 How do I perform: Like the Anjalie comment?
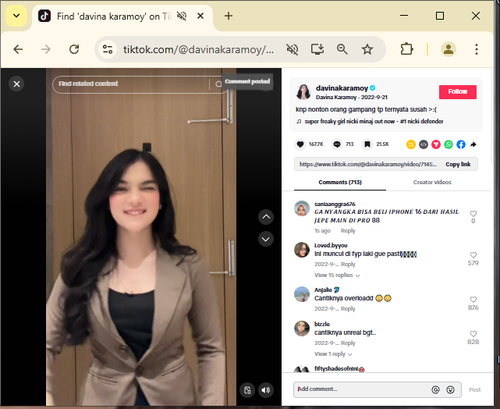(473, 299)
